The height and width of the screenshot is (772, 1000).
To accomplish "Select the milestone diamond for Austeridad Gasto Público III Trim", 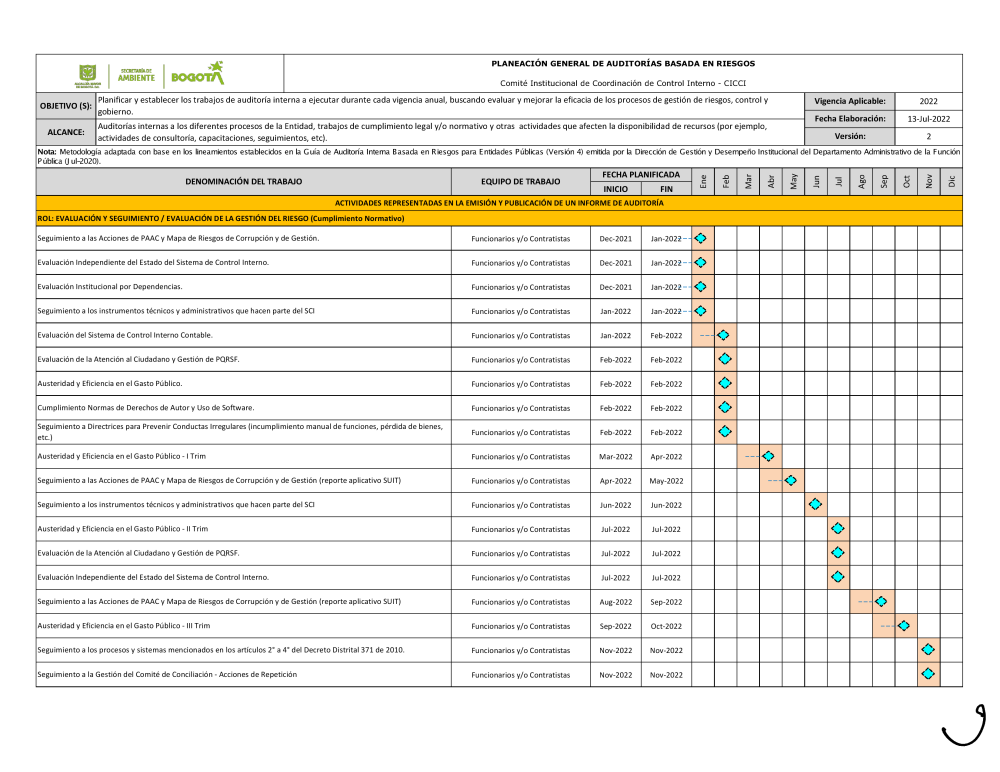I will point(903,626).
